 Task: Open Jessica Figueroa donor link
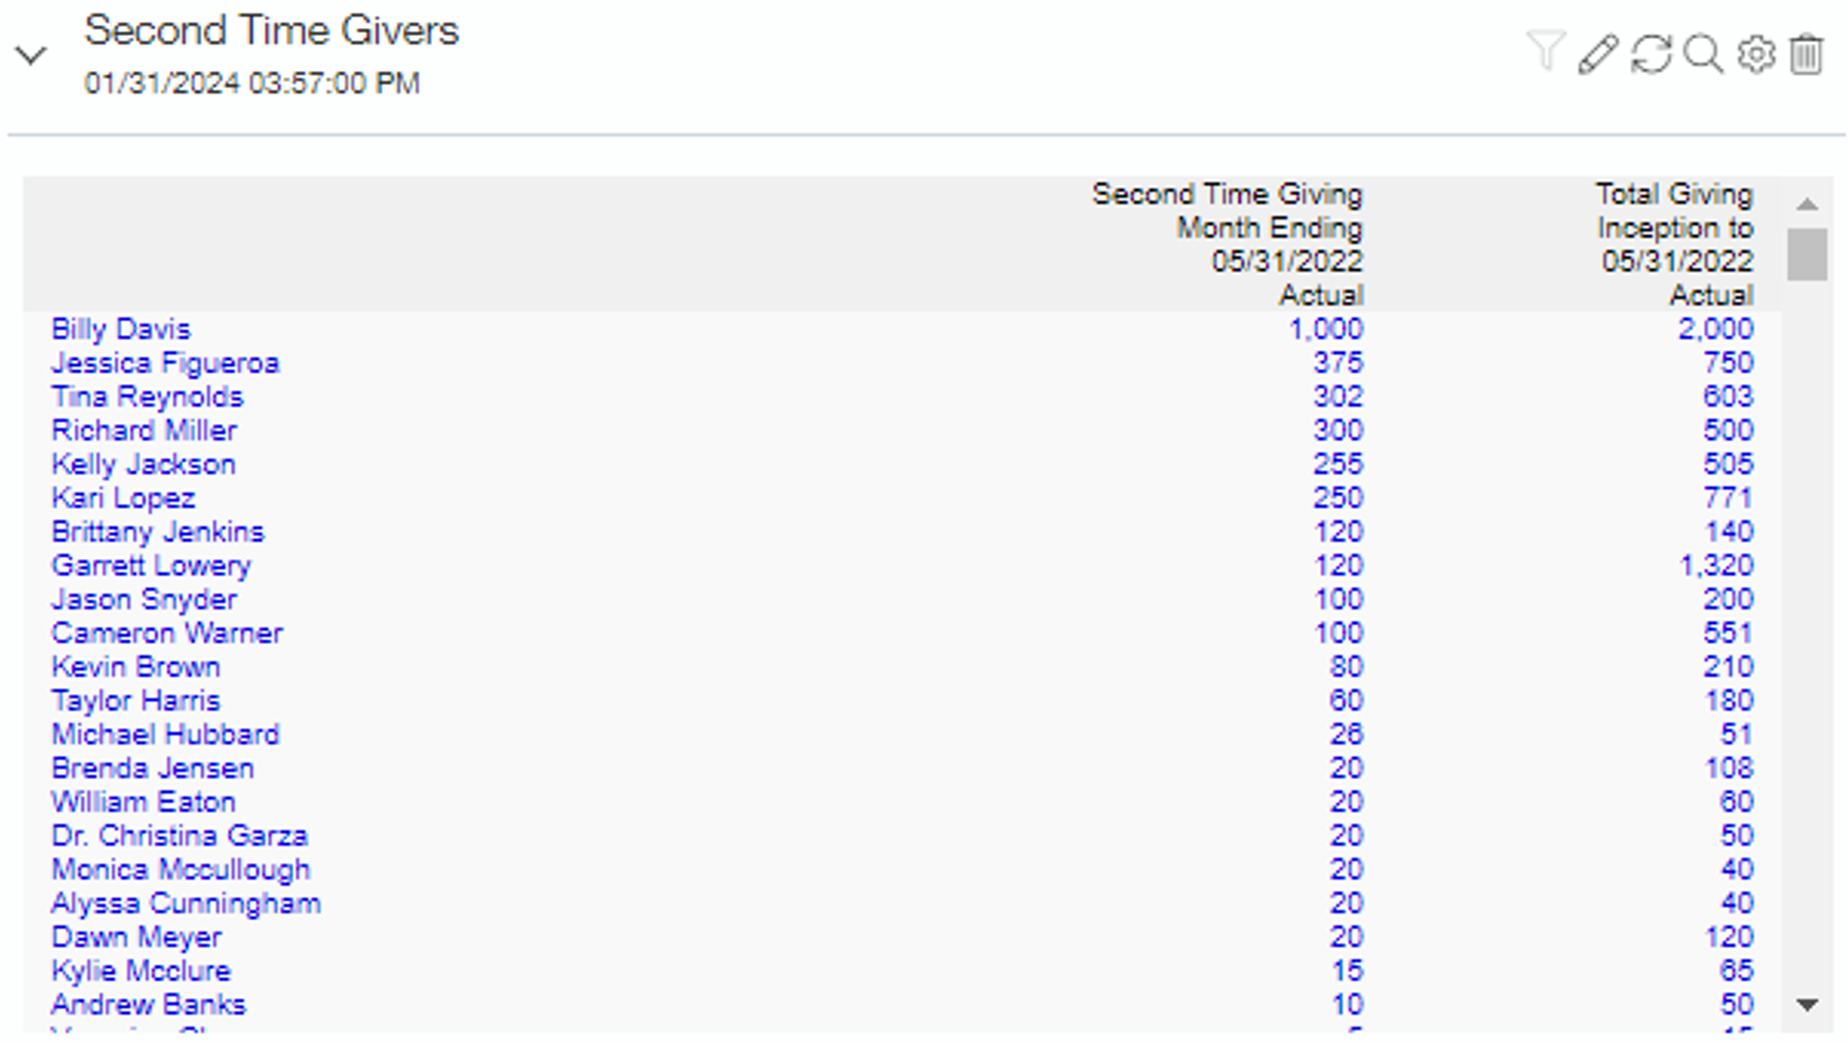(x=165, y=363)
